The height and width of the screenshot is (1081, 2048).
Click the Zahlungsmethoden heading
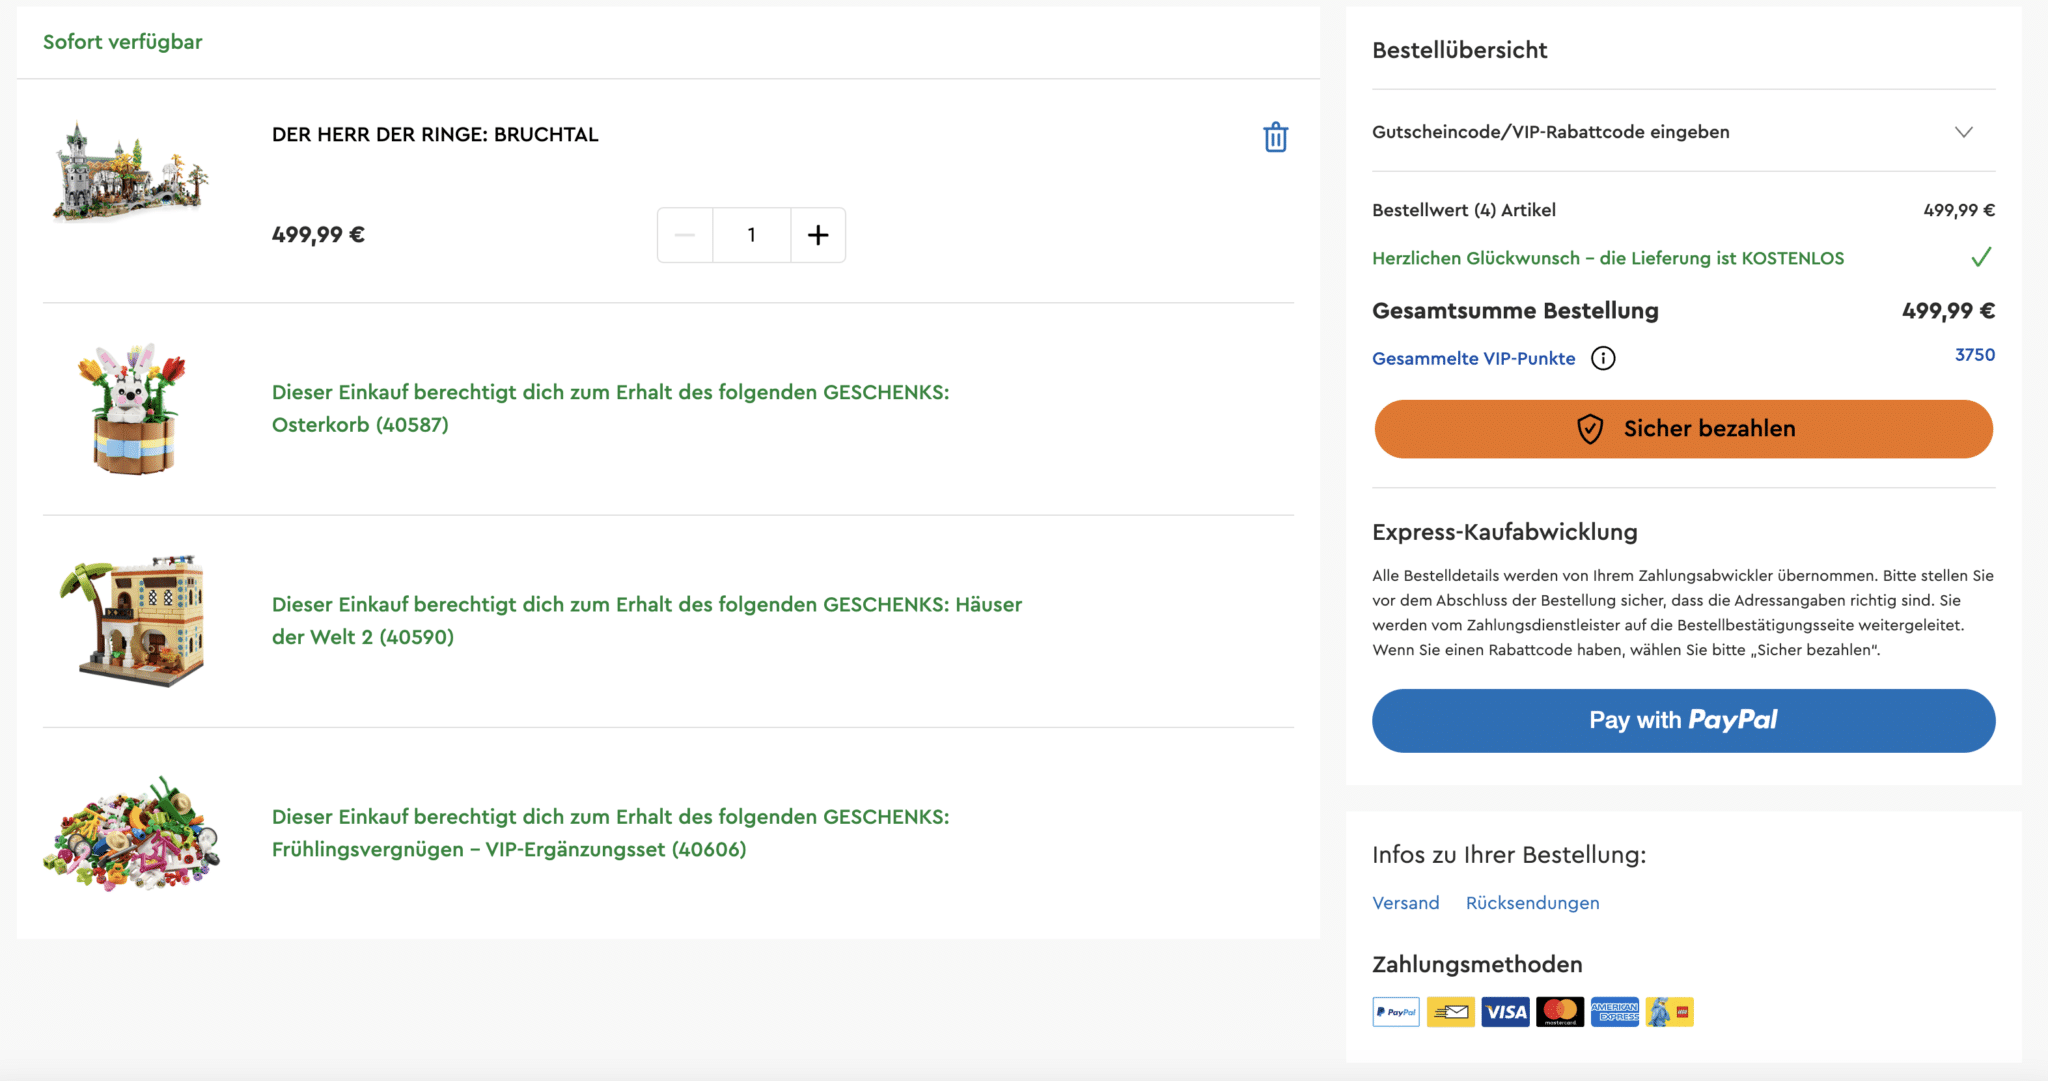[x=1477, y=965]
